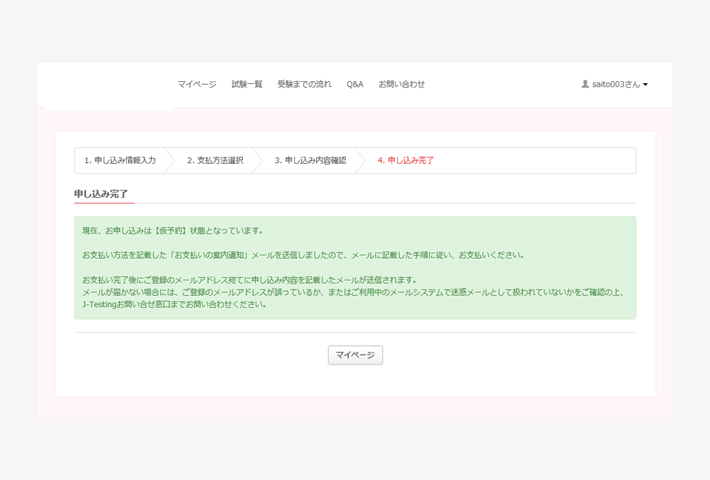Select step 3. 申し込み内容確認
This screenshot has width=710, height=480.
click(x=311, y=160)
